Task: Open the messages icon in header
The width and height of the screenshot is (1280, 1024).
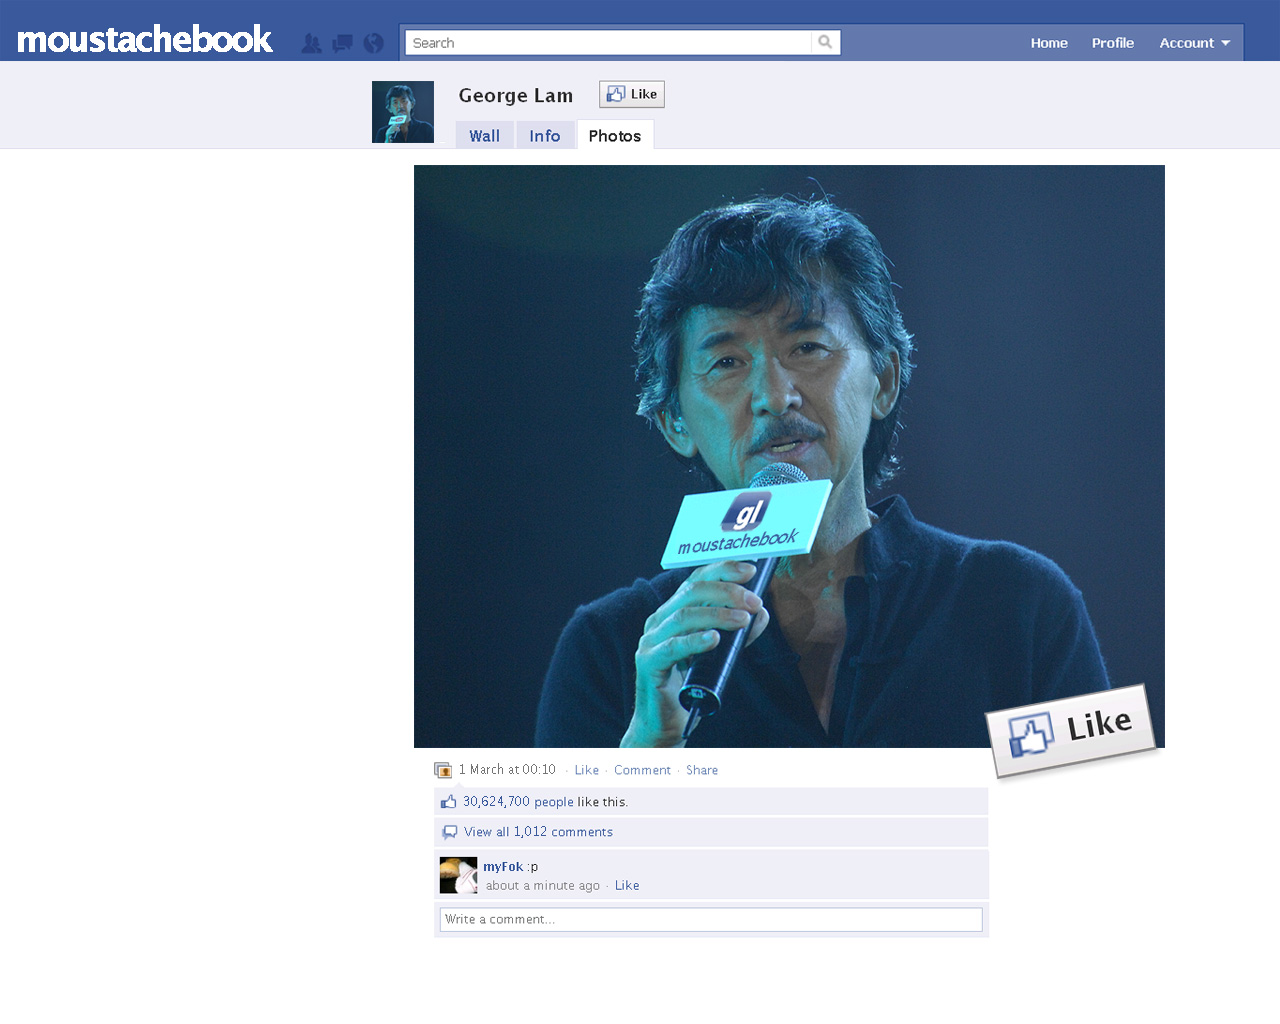Action: (343, 43)
